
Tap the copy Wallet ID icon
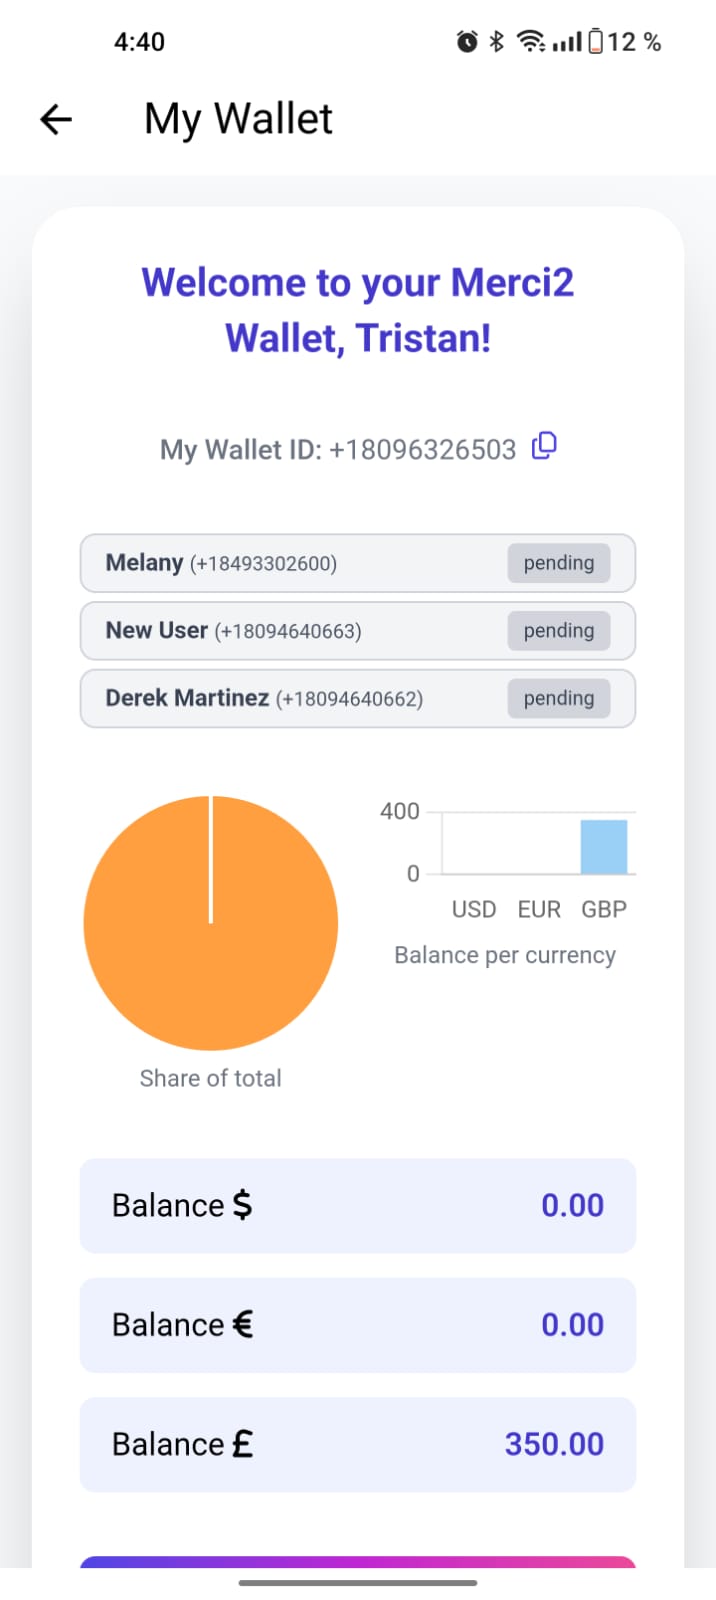coord(543,447)
